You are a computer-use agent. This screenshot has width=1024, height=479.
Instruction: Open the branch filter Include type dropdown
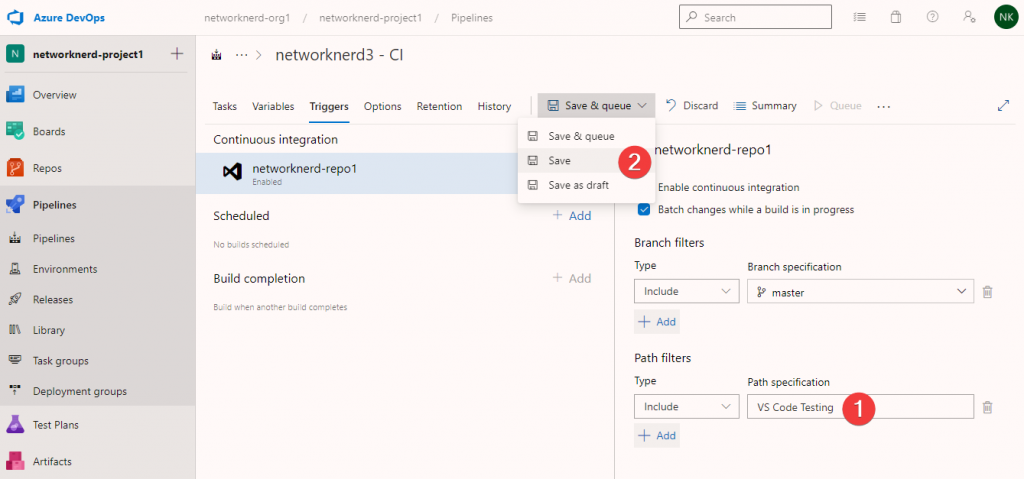pyautogui.click(x=686, y=291)
